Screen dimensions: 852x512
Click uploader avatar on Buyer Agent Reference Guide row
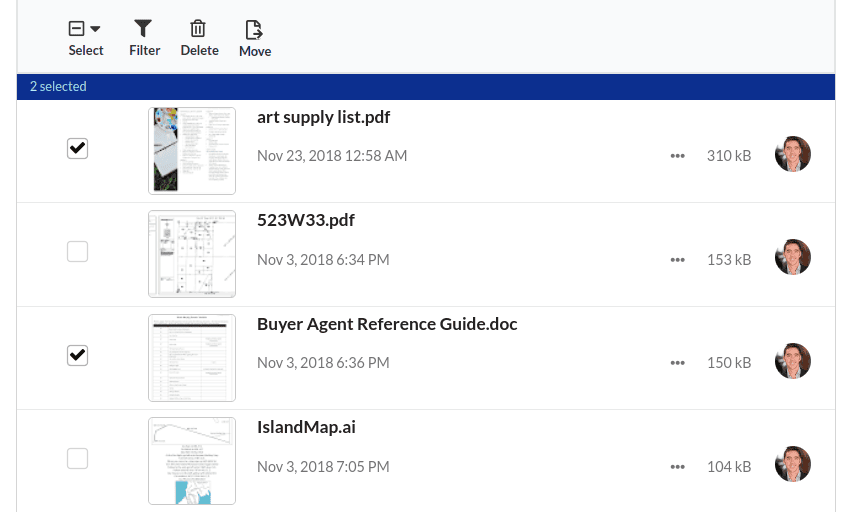[793, 361]
